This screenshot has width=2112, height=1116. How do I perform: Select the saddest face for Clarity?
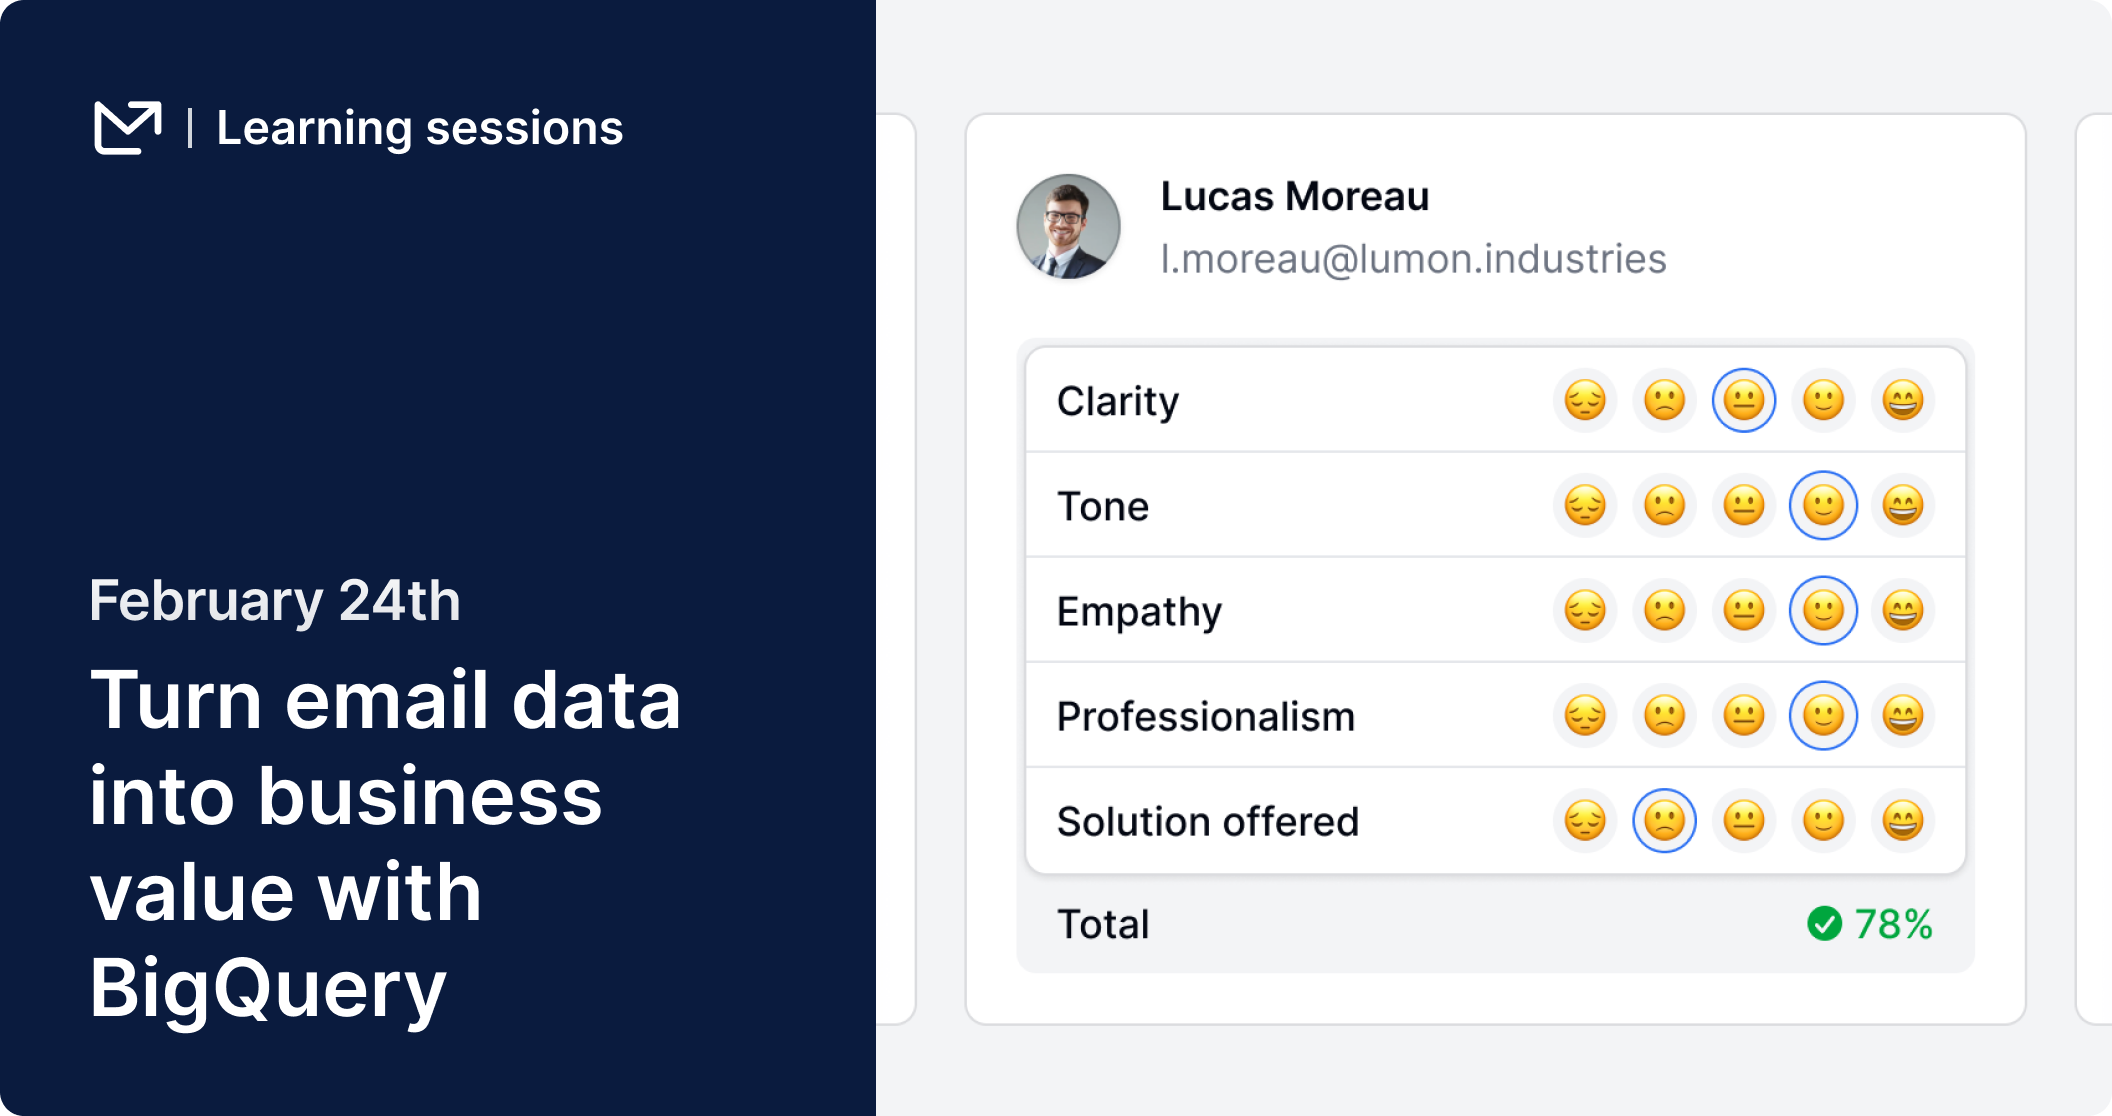pos(1585,401)
